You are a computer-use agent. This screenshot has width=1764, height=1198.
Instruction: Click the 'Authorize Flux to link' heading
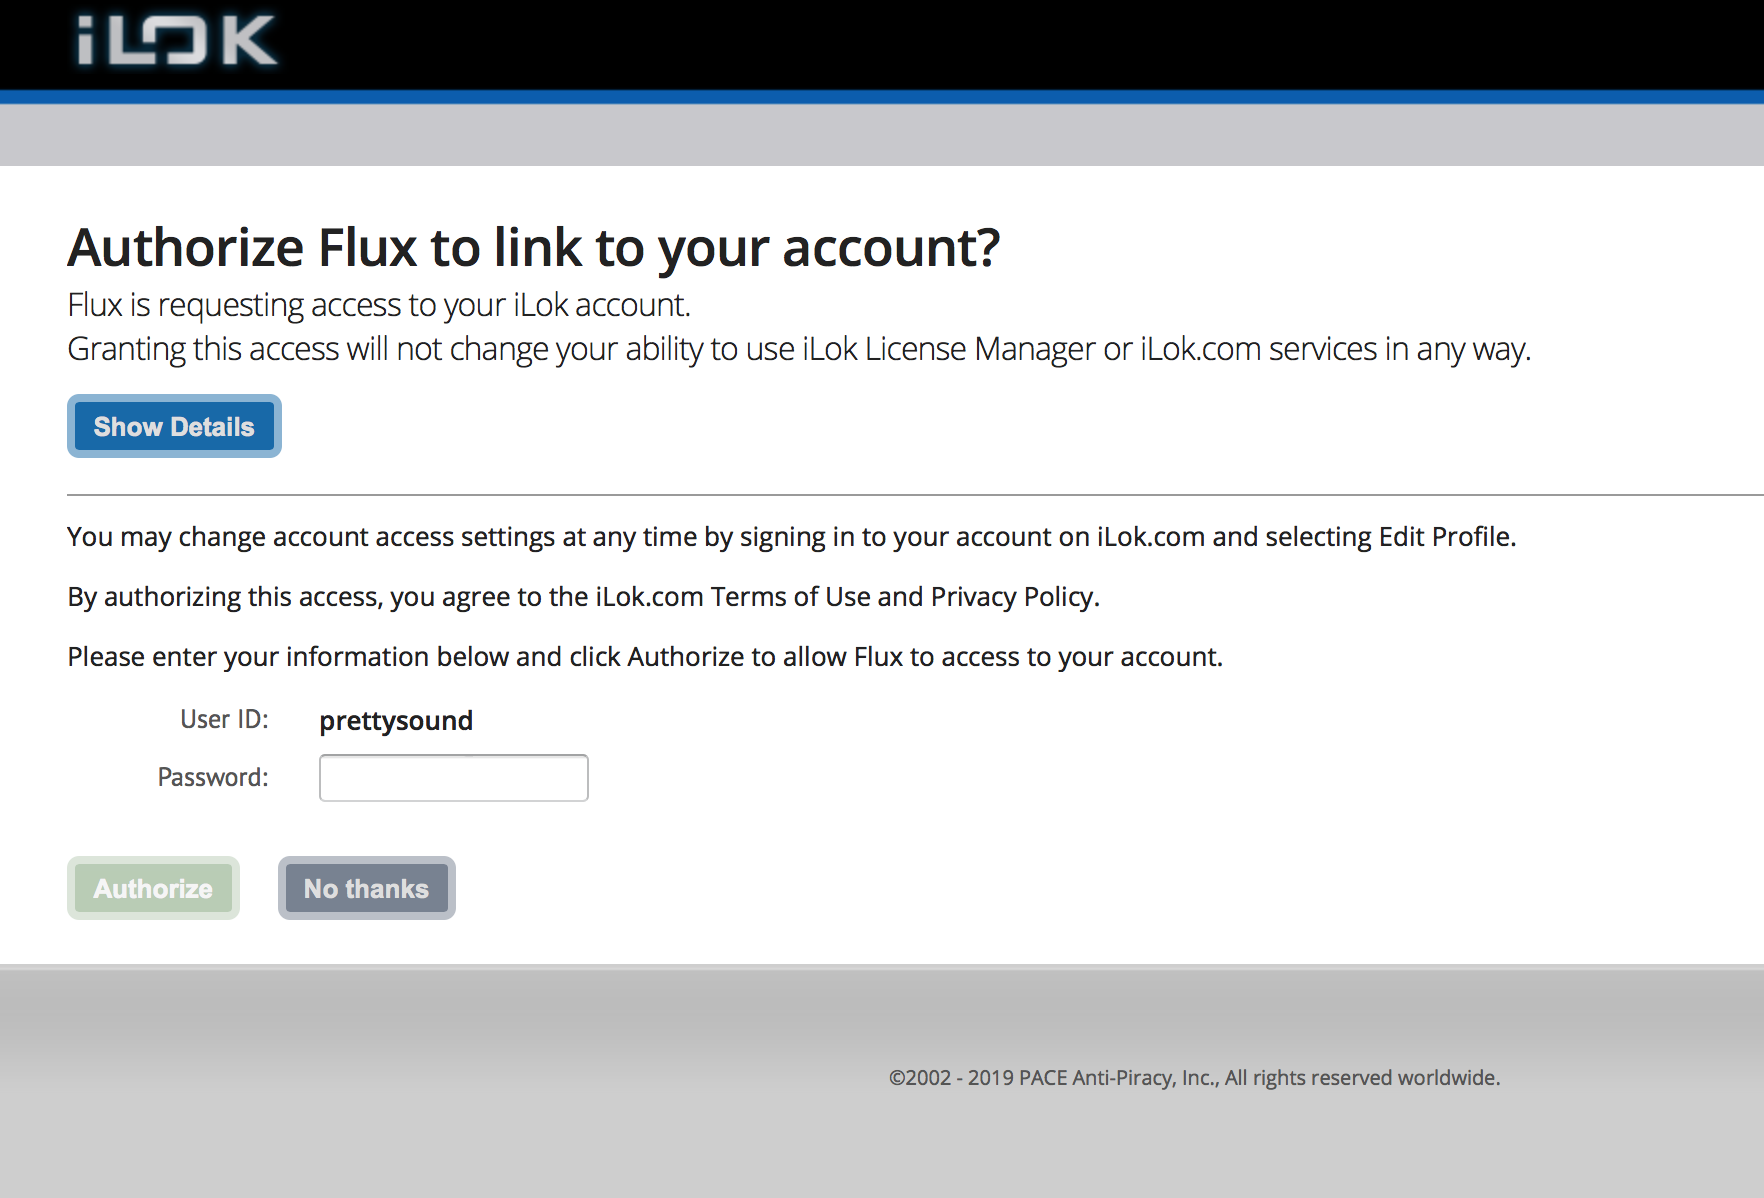(x=533, y=248)
